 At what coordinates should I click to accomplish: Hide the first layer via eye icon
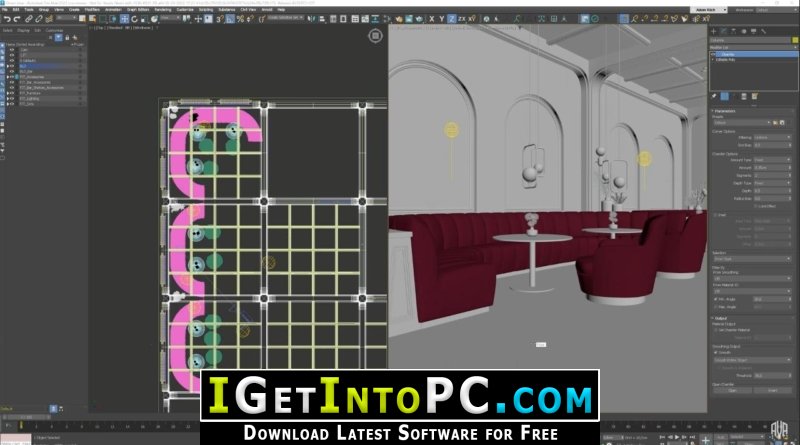click(12, 50)
